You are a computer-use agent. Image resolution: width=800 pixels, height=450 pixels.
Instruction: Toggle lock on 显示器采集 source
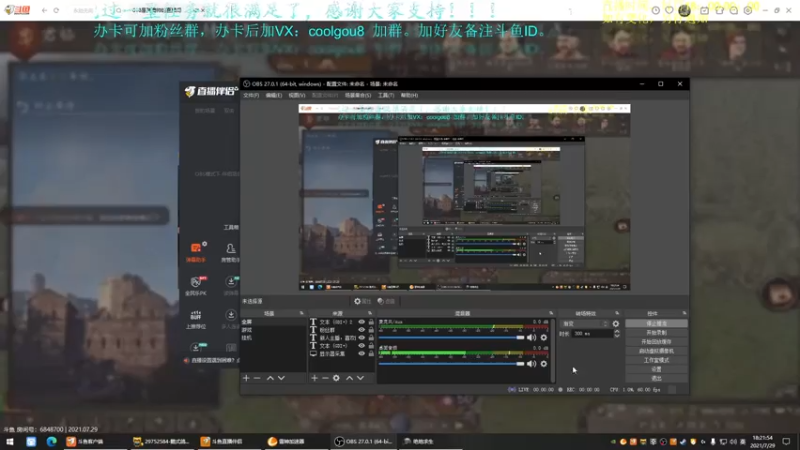coord(371,354)
